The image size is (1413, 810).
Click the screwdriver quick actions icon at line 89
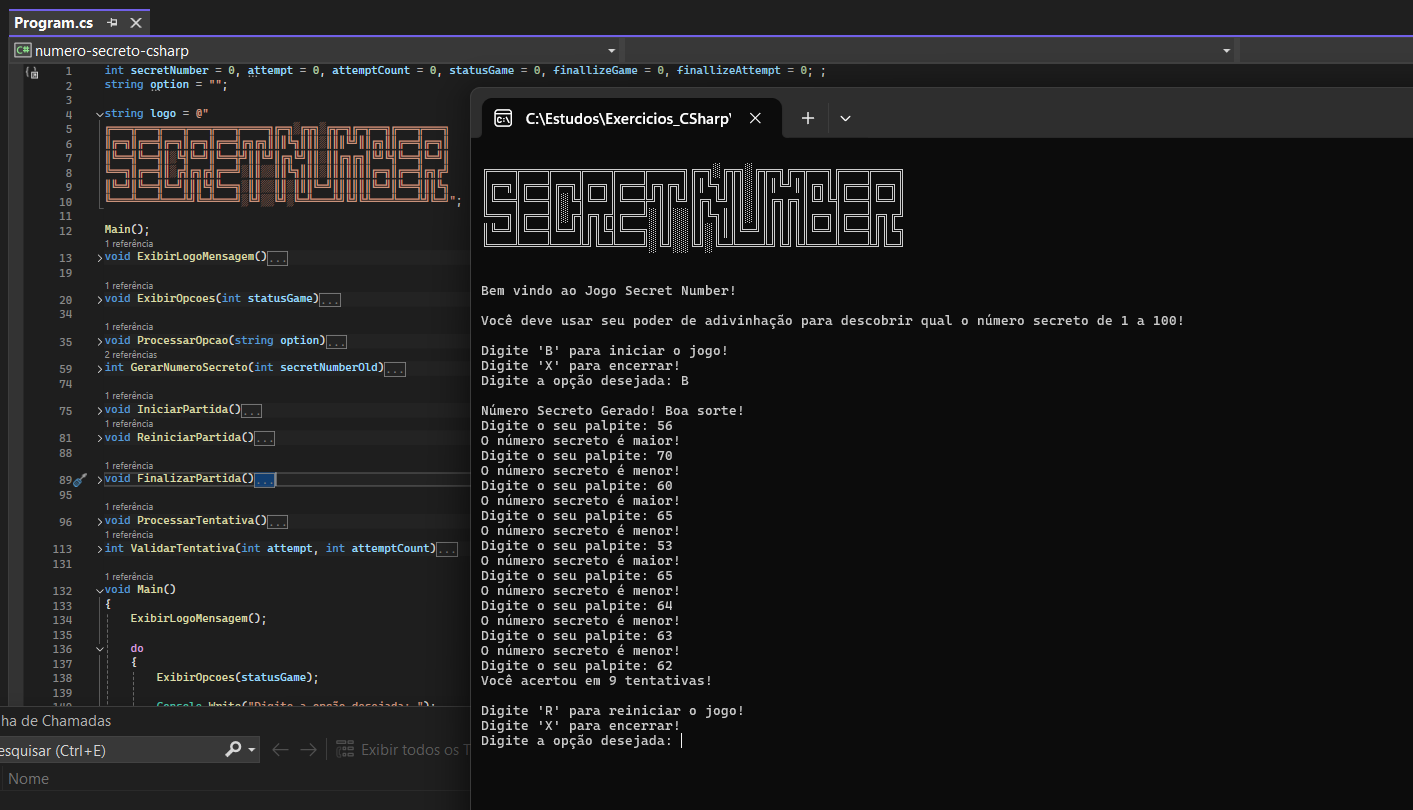[x=81, y=480]
